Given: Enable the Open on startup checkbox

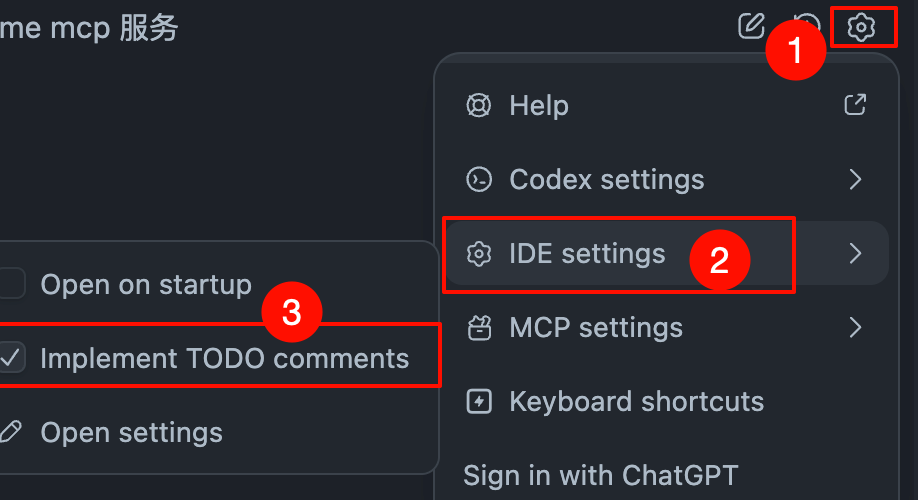Looking at the screenshot, I should tap(11, 284).
